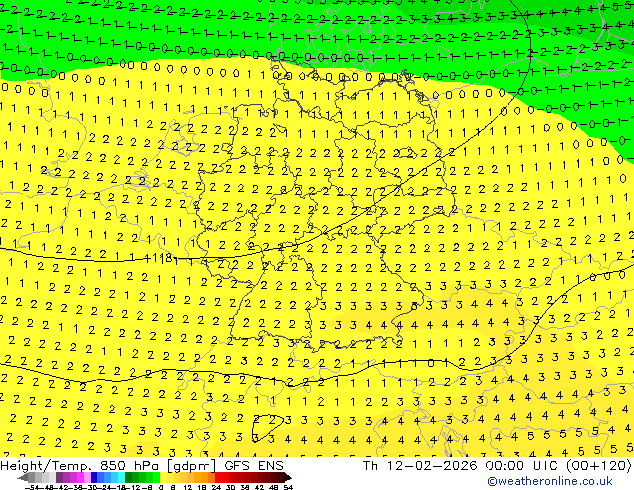Click the left arrow end of color scale
This screenshot has height=490, width=634.
(x=23, y=478)
